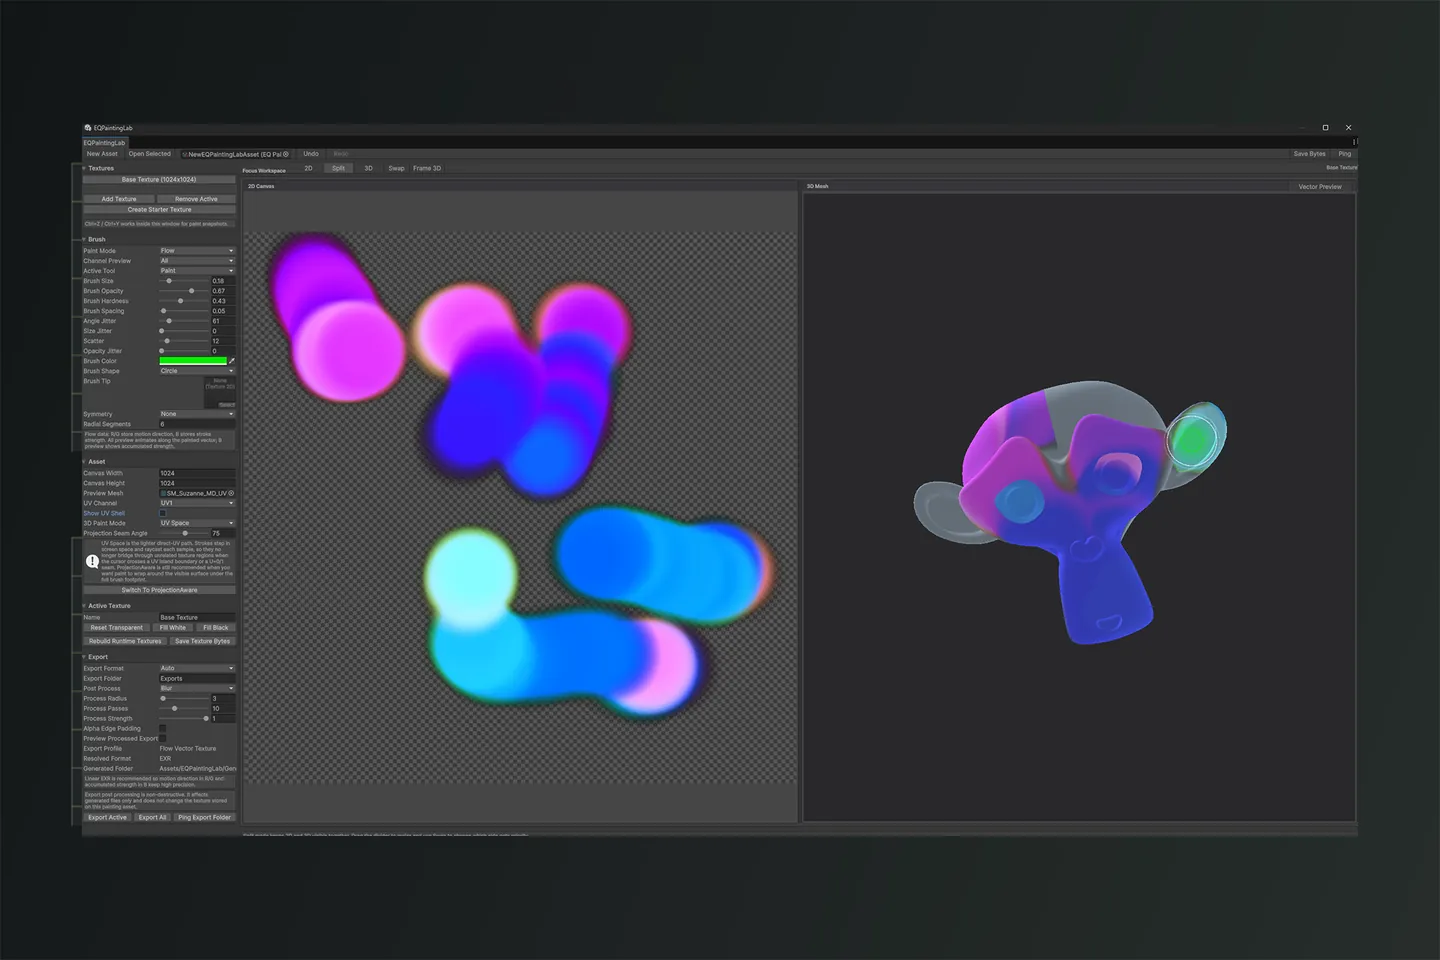Screen dimensions: 1440x960
Task: Switch workspace to Split view
Action: click(338, 168)
